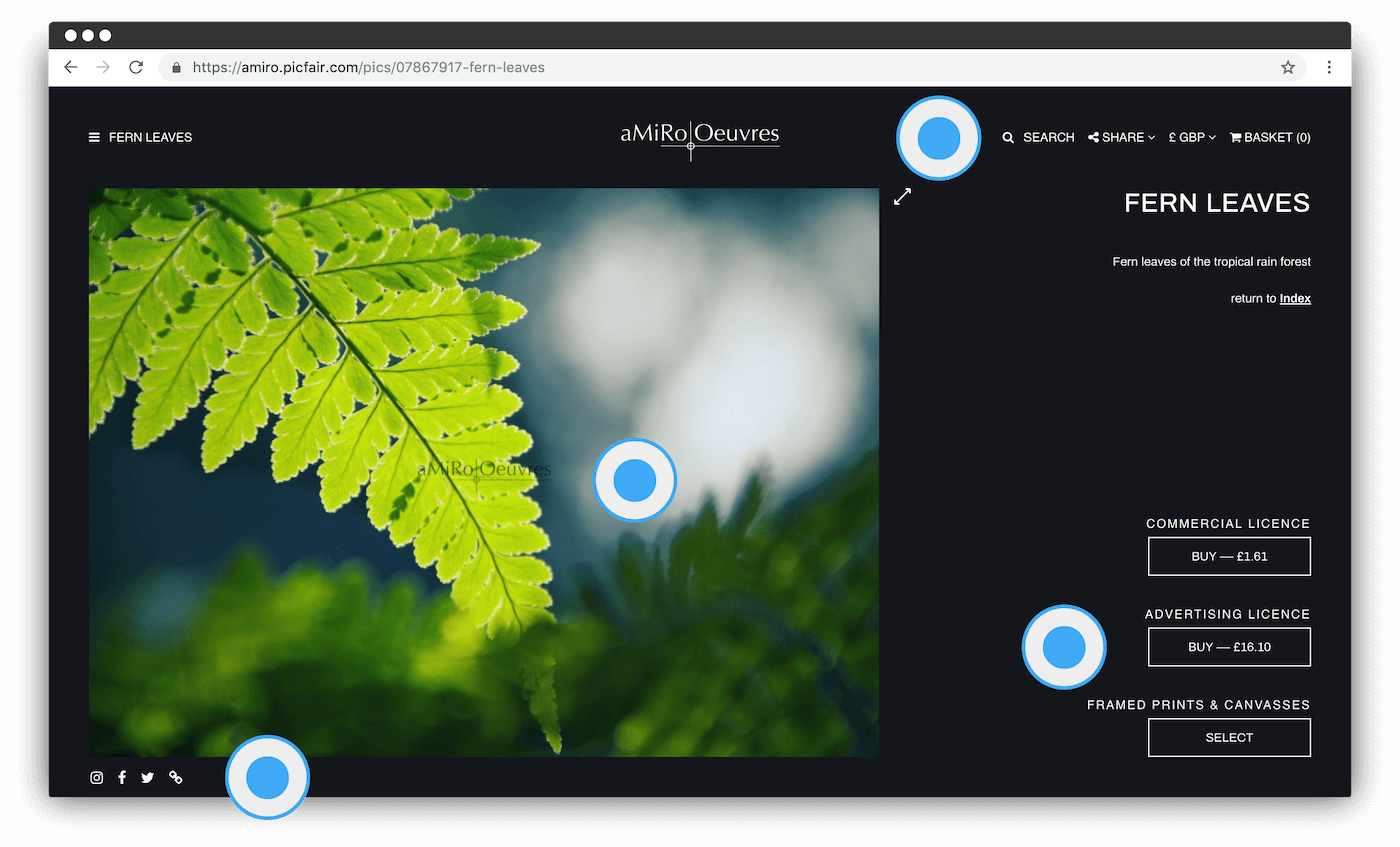Buy the Commercial Licence for £1.61
1400x847 pixels.
[1229, 556]
